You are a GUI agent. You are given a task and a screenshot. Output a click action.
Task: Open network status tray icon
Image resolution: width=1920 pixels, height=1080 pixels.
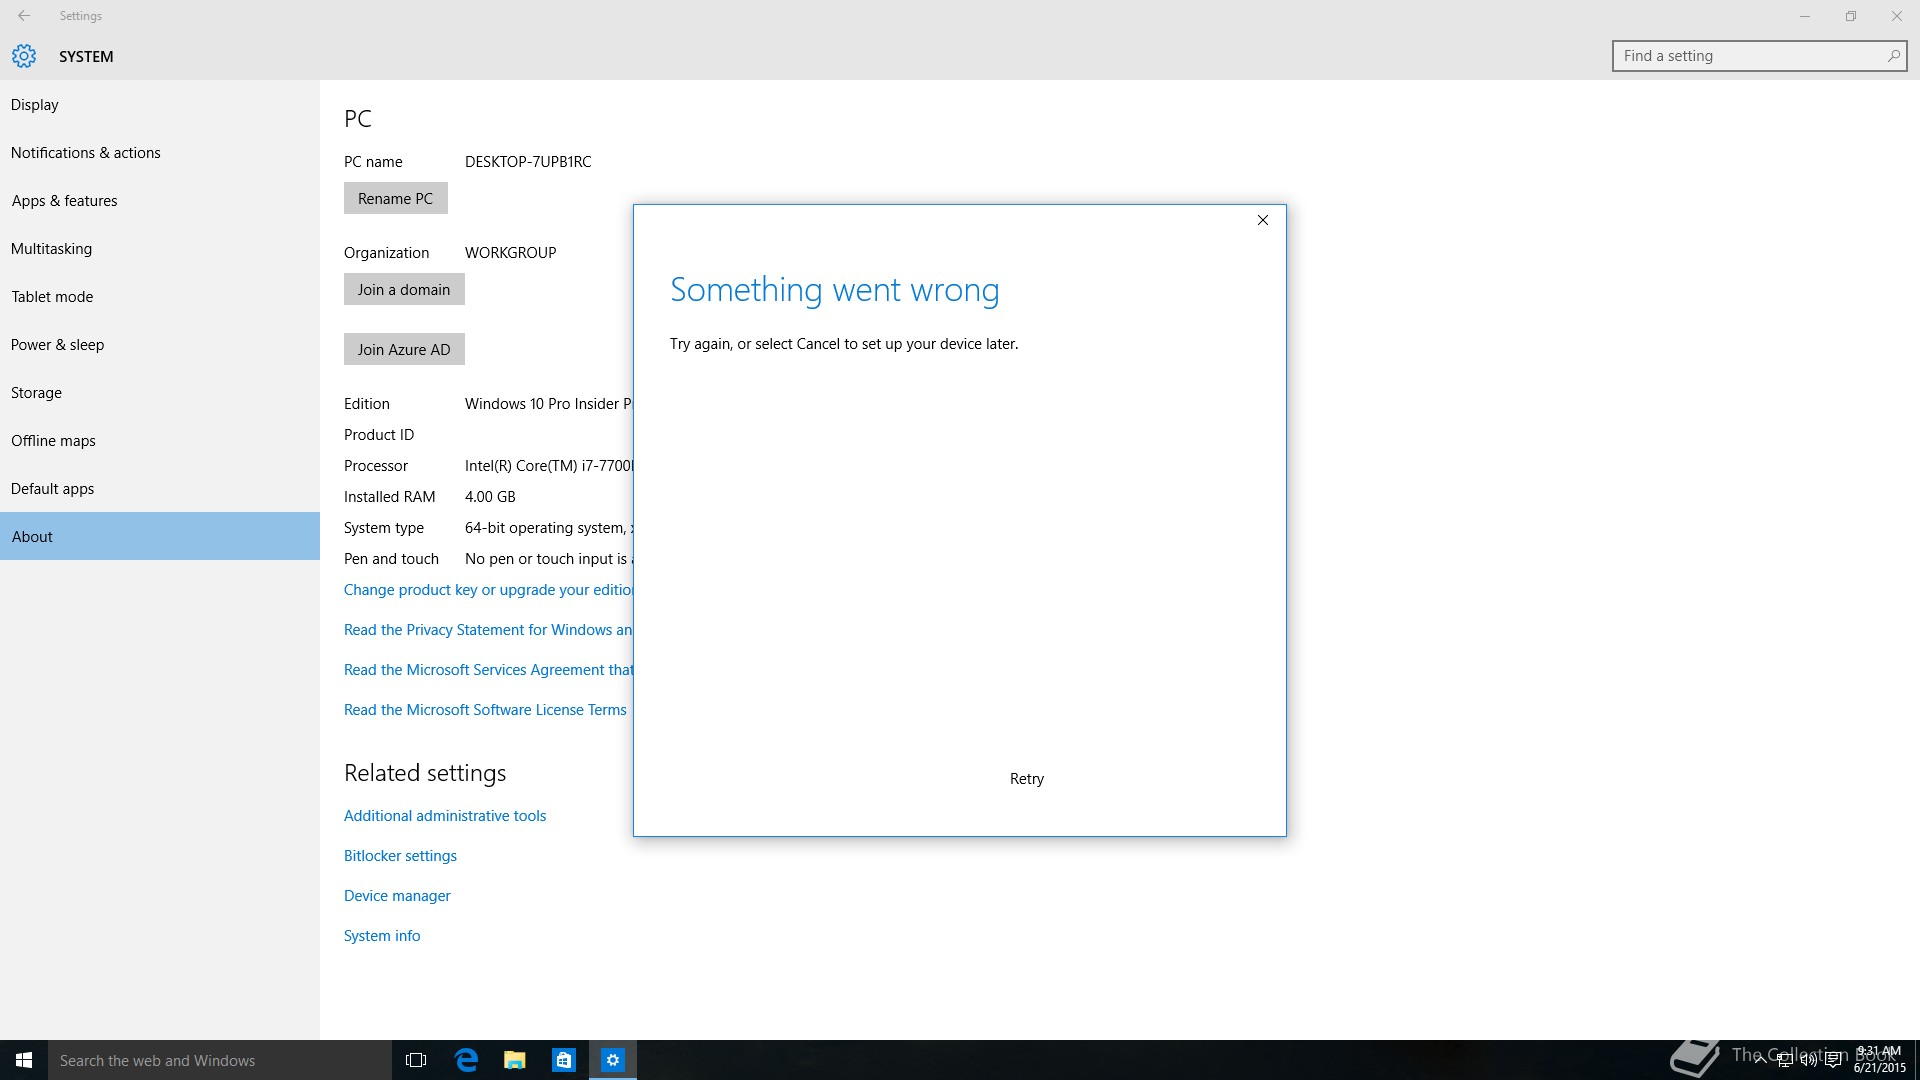coord(1785,1060)
